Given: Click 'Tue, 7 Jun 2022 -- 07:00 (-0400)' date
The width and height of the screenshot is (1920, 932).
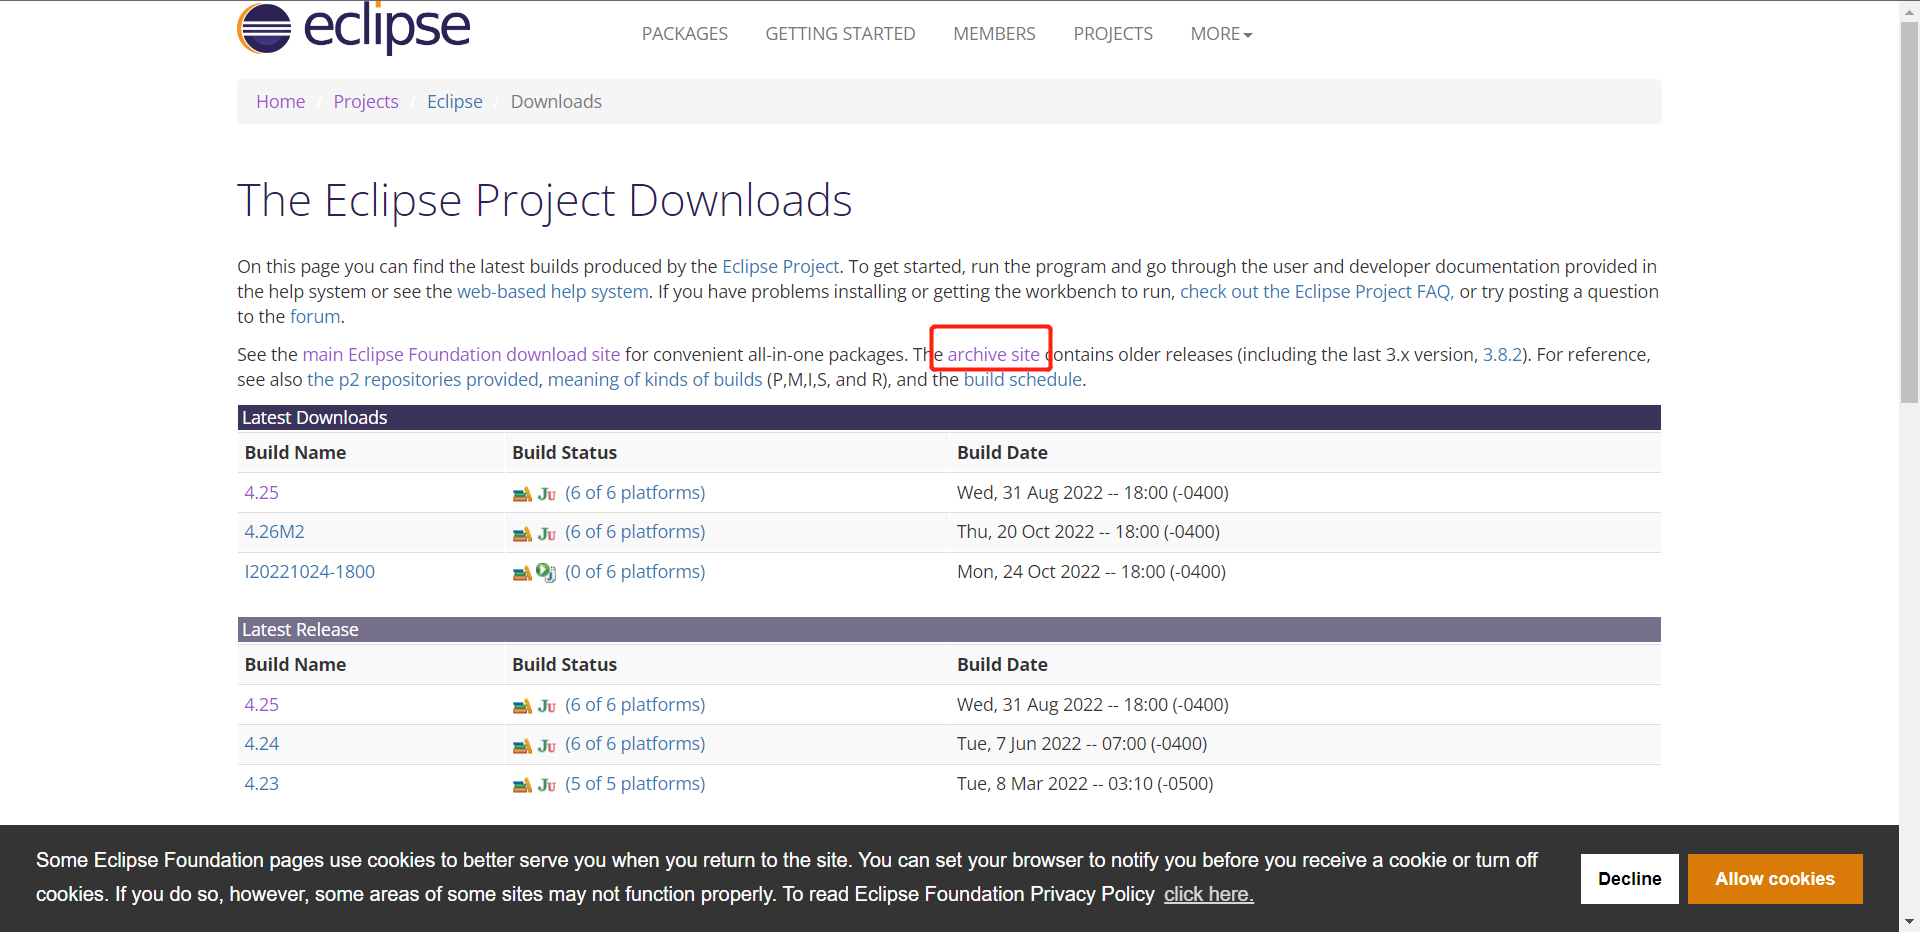Looking at the screenshot, I should click(x=1082, y=744).
